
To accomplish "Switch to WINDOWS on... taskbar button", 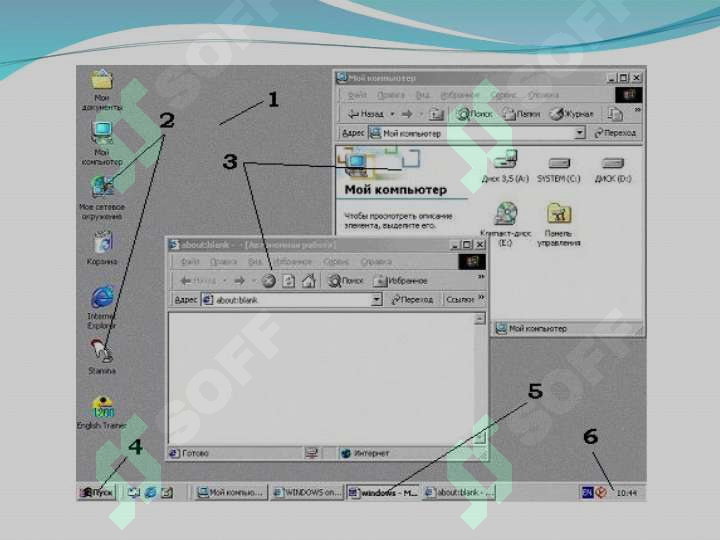I will pos(307,492).
